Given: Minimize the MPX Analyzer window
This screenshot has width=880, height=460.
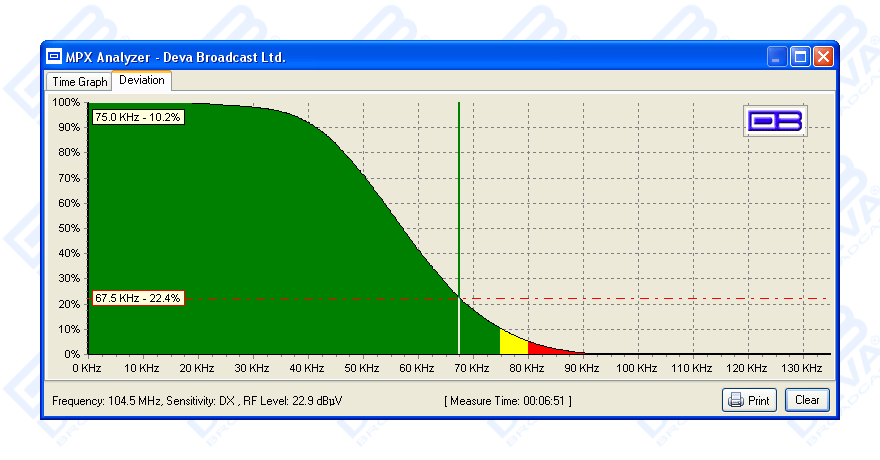Looking at the screenshot, I should [778, 57].
